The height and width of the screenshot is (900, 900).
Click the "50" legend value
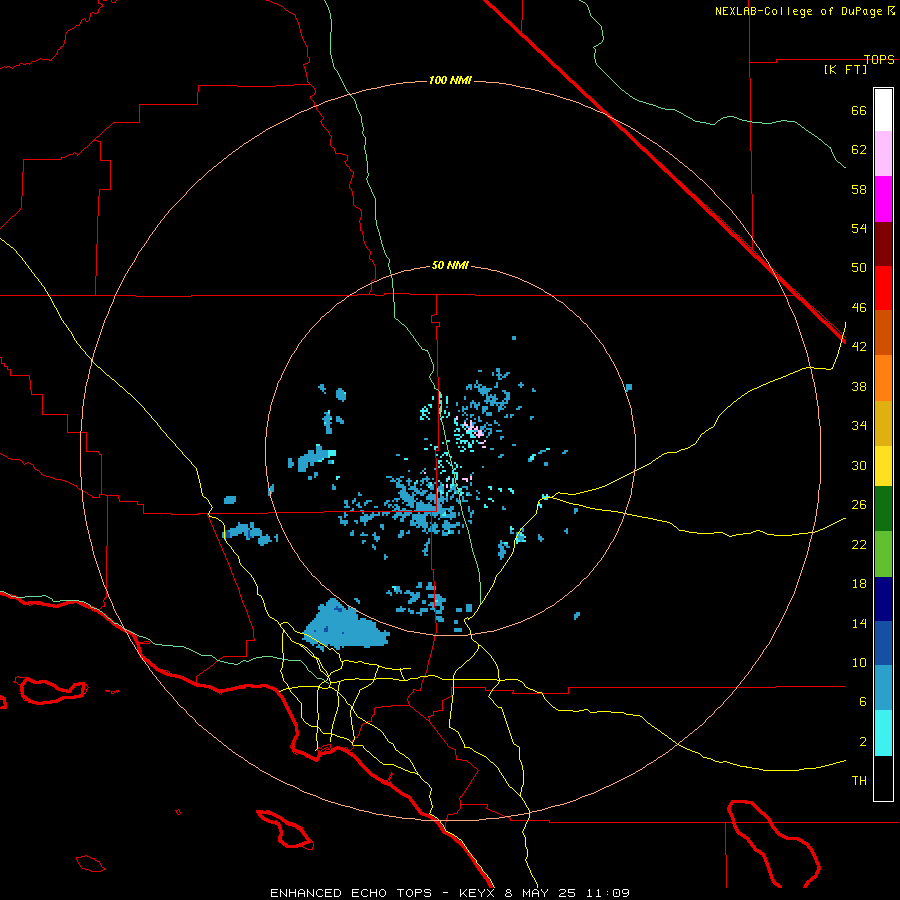point(859,268)
